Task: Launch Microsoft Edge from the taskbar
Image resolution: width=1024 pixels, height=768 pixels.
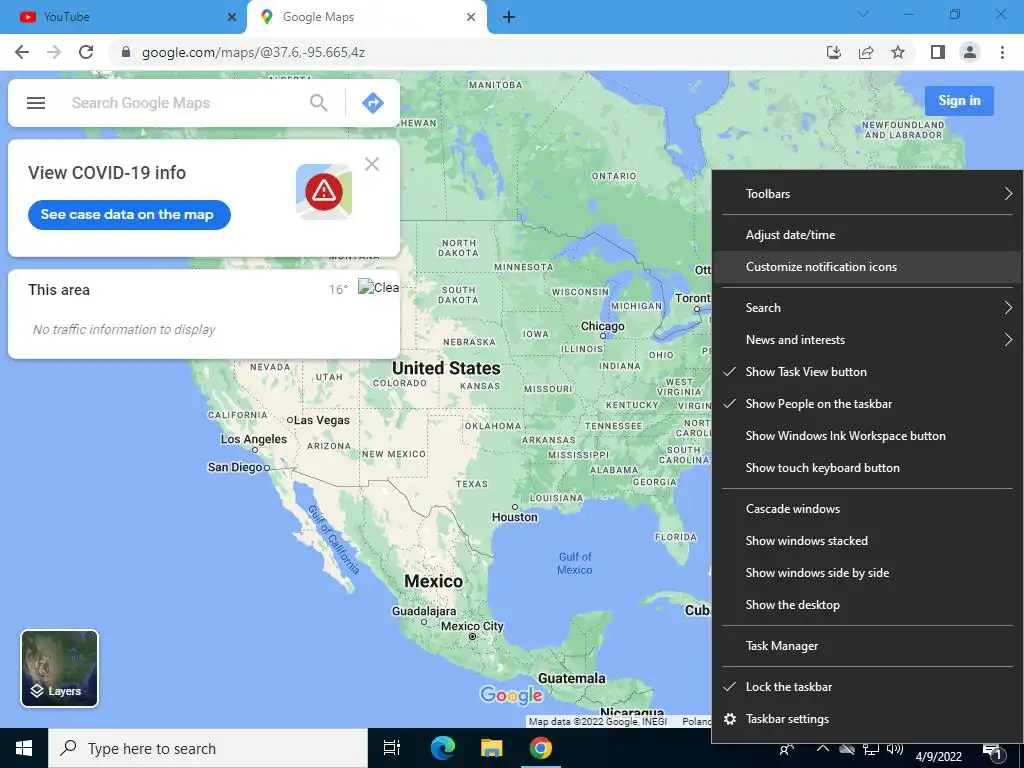Action: tap(443, 748)
